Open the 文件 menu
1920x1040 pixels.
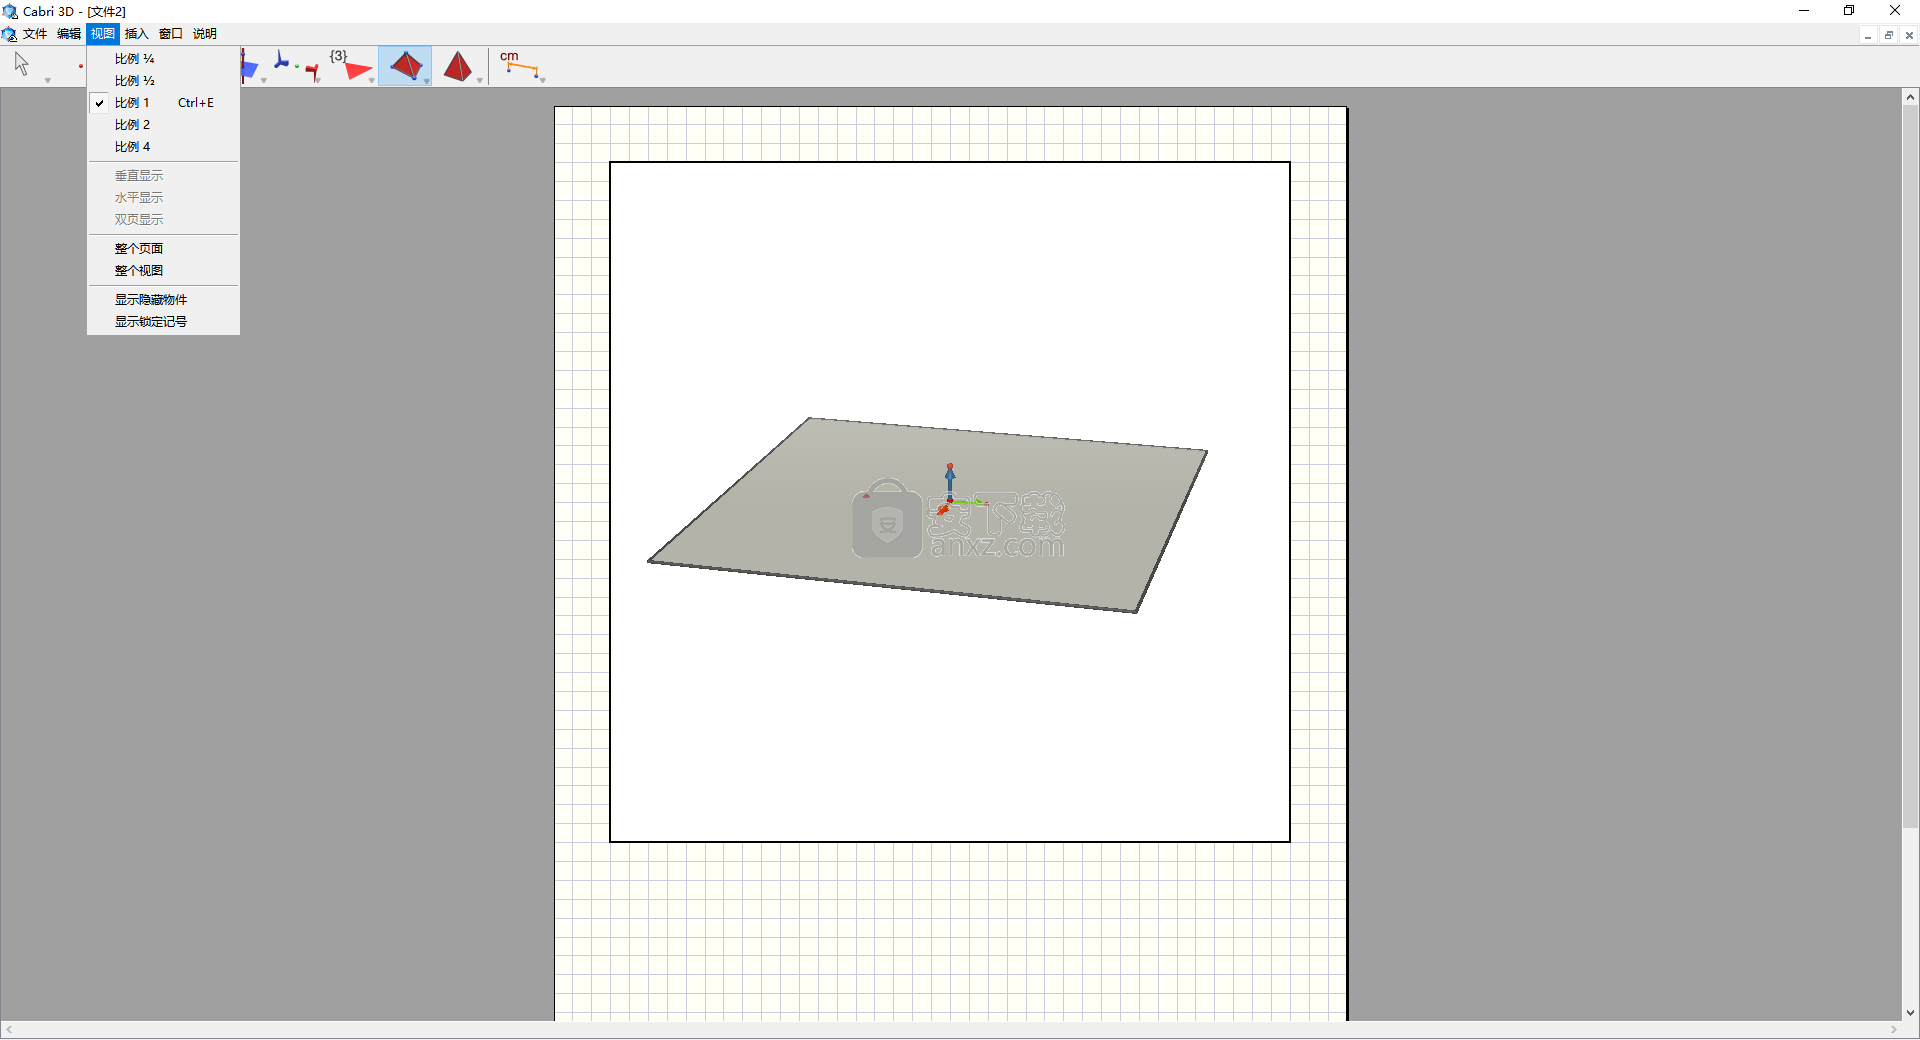[x=35, y=34]
